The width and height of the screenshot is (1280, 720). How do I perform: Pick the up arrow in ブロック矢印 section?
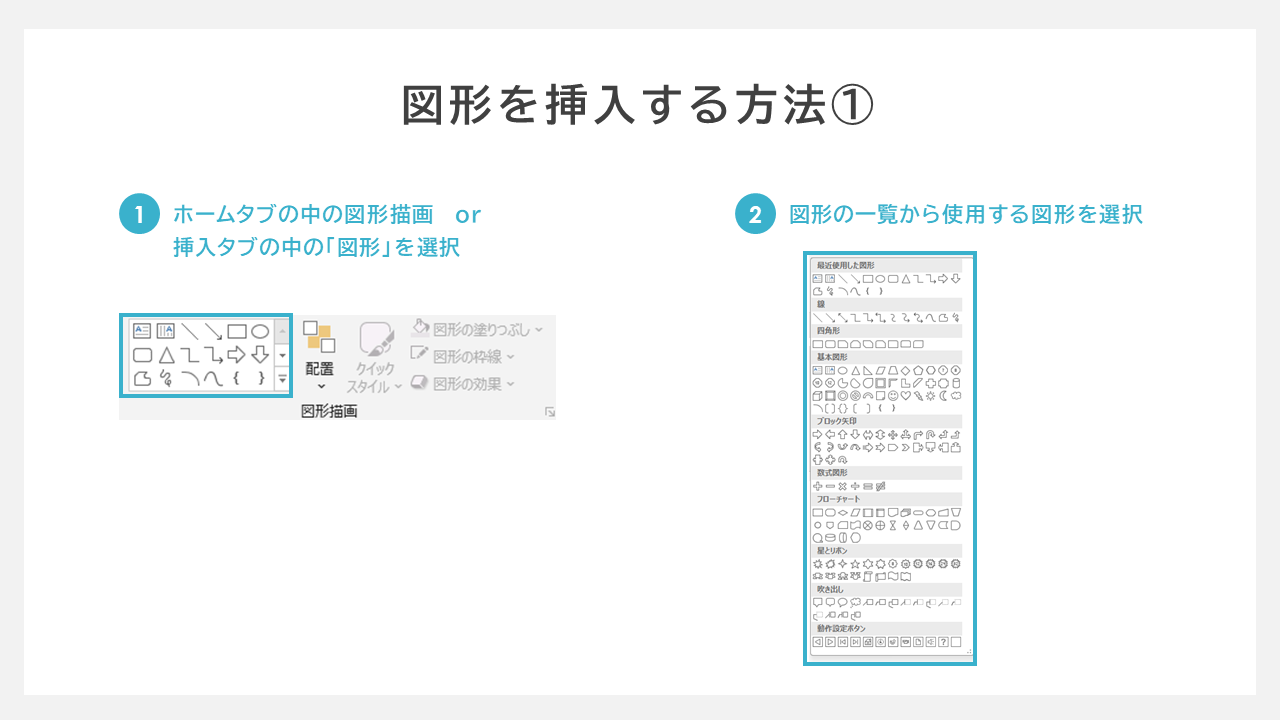click(842, 435)
